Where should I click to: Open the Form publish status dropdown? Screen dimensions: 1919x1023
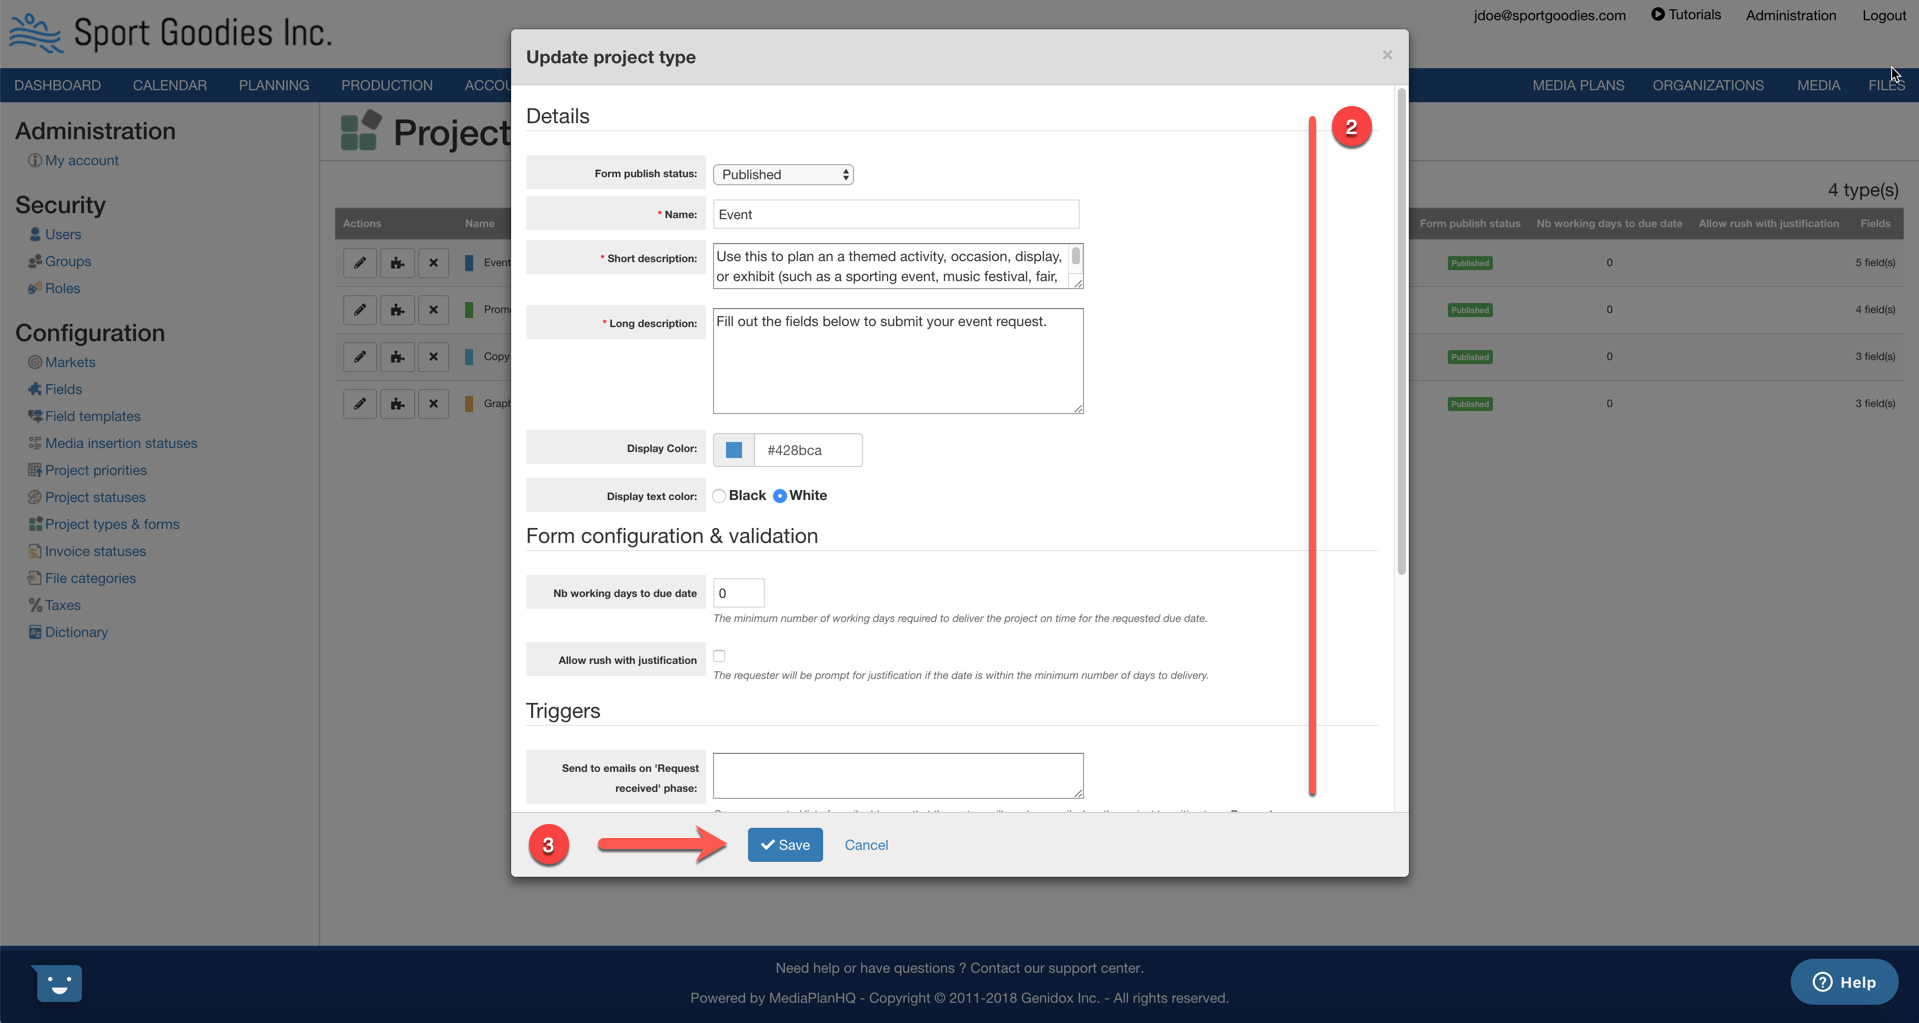783,174
